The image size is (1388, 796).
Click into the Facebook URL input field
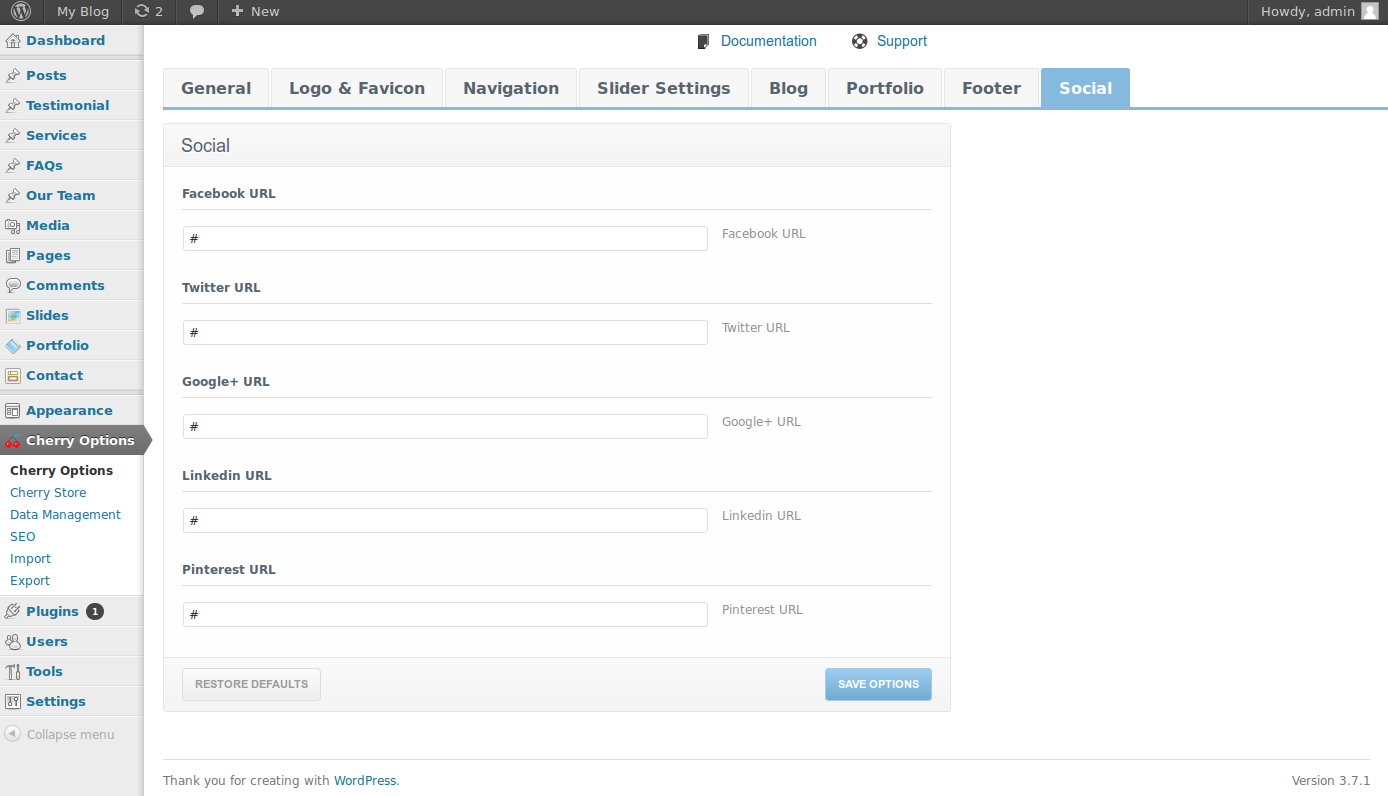point(445,238)
